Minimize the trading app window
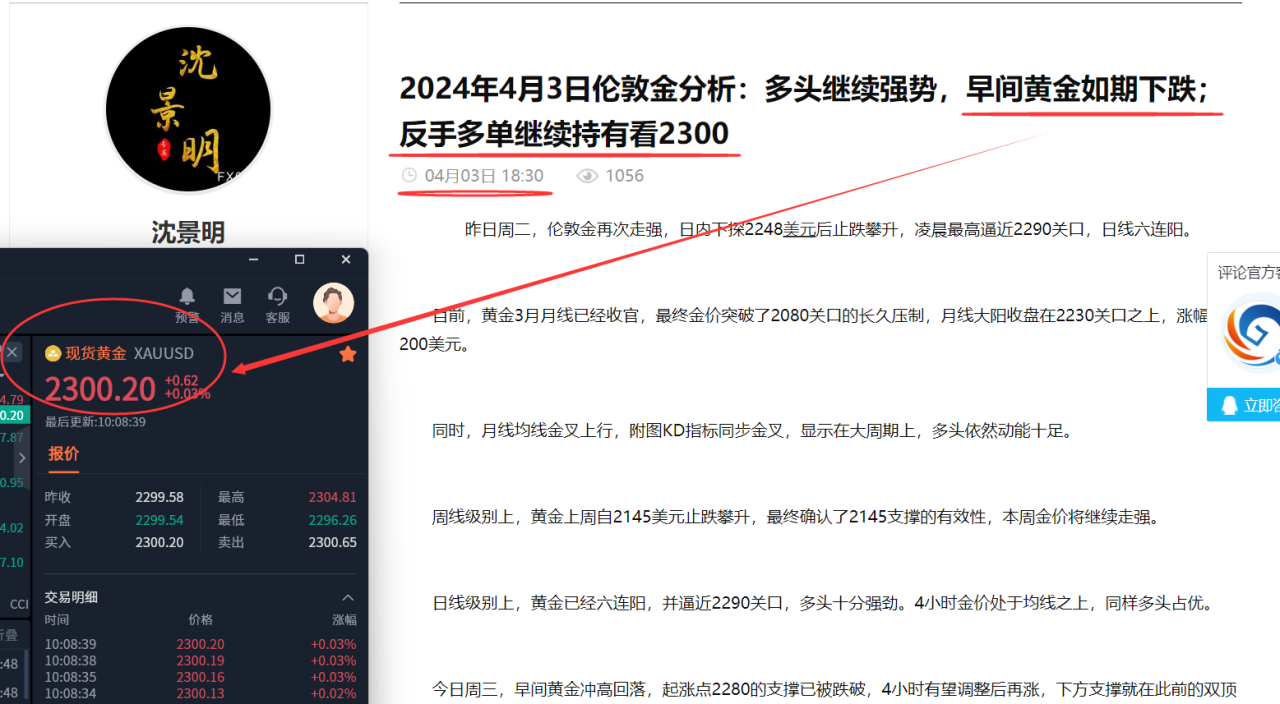Viewport: 1280px width, 704px height. pos(252,260)
